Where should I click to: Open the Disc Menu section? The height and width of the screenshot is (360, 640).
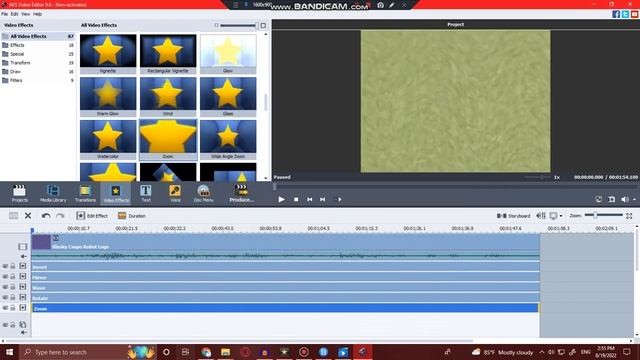[203, 193]
